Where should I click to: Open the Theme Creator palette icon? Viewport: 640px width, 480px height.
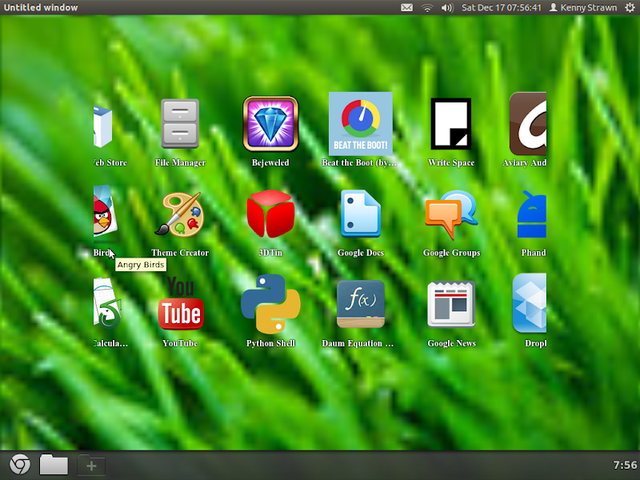pos(179,214)
